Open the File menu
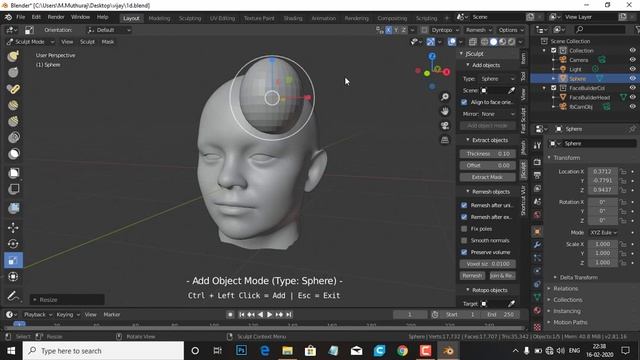This screenshot has width=640, height=360. [20, 17]
